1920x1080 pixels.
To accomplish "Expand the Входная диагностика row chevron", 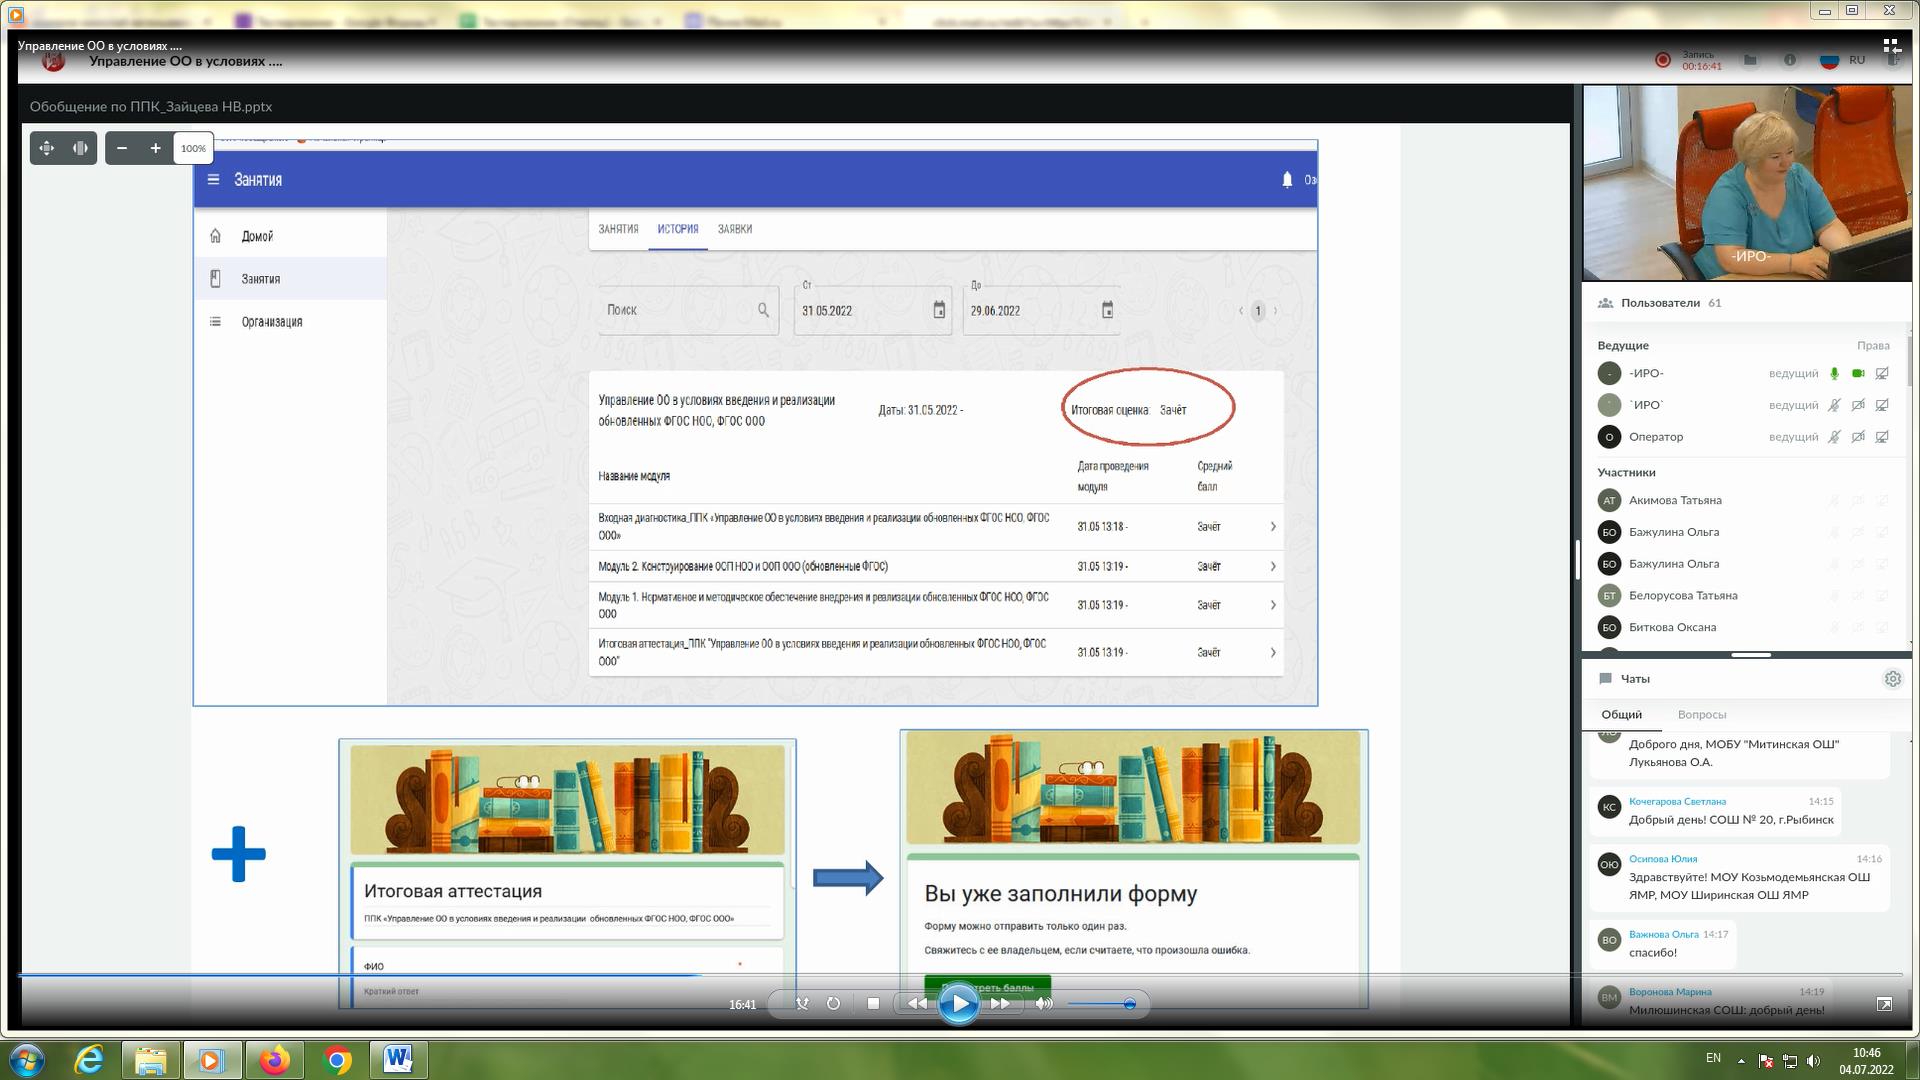I will (1273, 526).
